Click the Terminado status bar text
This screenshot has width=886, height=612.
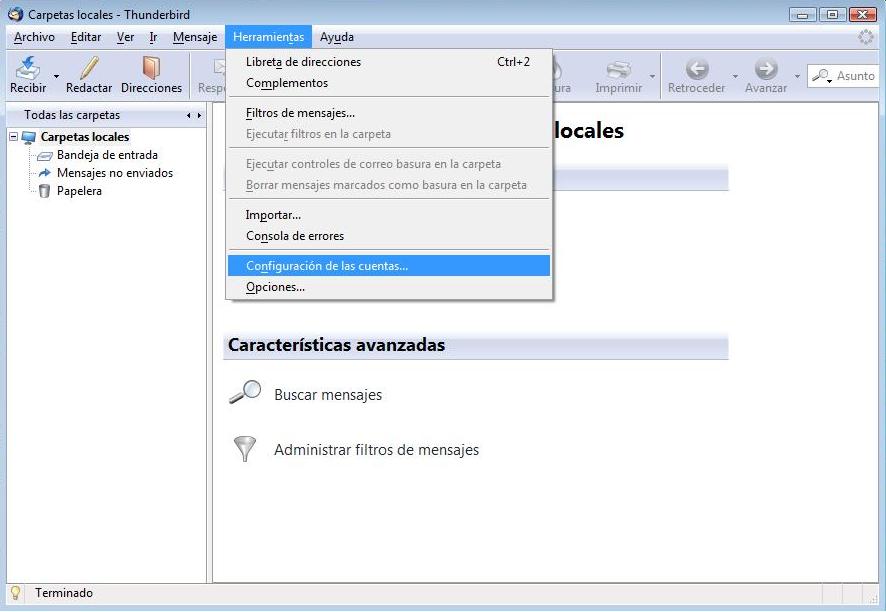64,593
